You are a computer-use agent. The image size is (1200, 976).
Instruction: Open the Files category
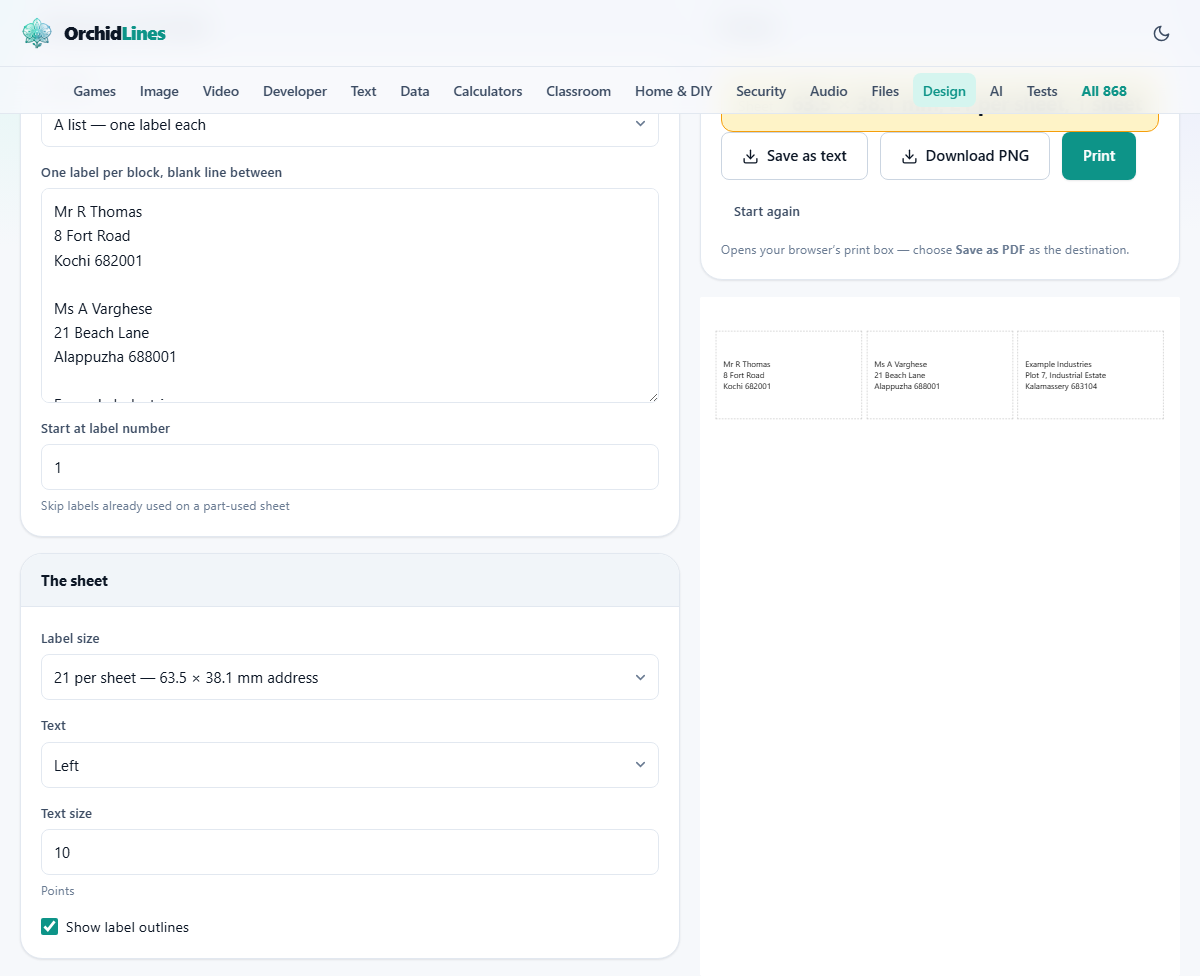click(885, 91)
